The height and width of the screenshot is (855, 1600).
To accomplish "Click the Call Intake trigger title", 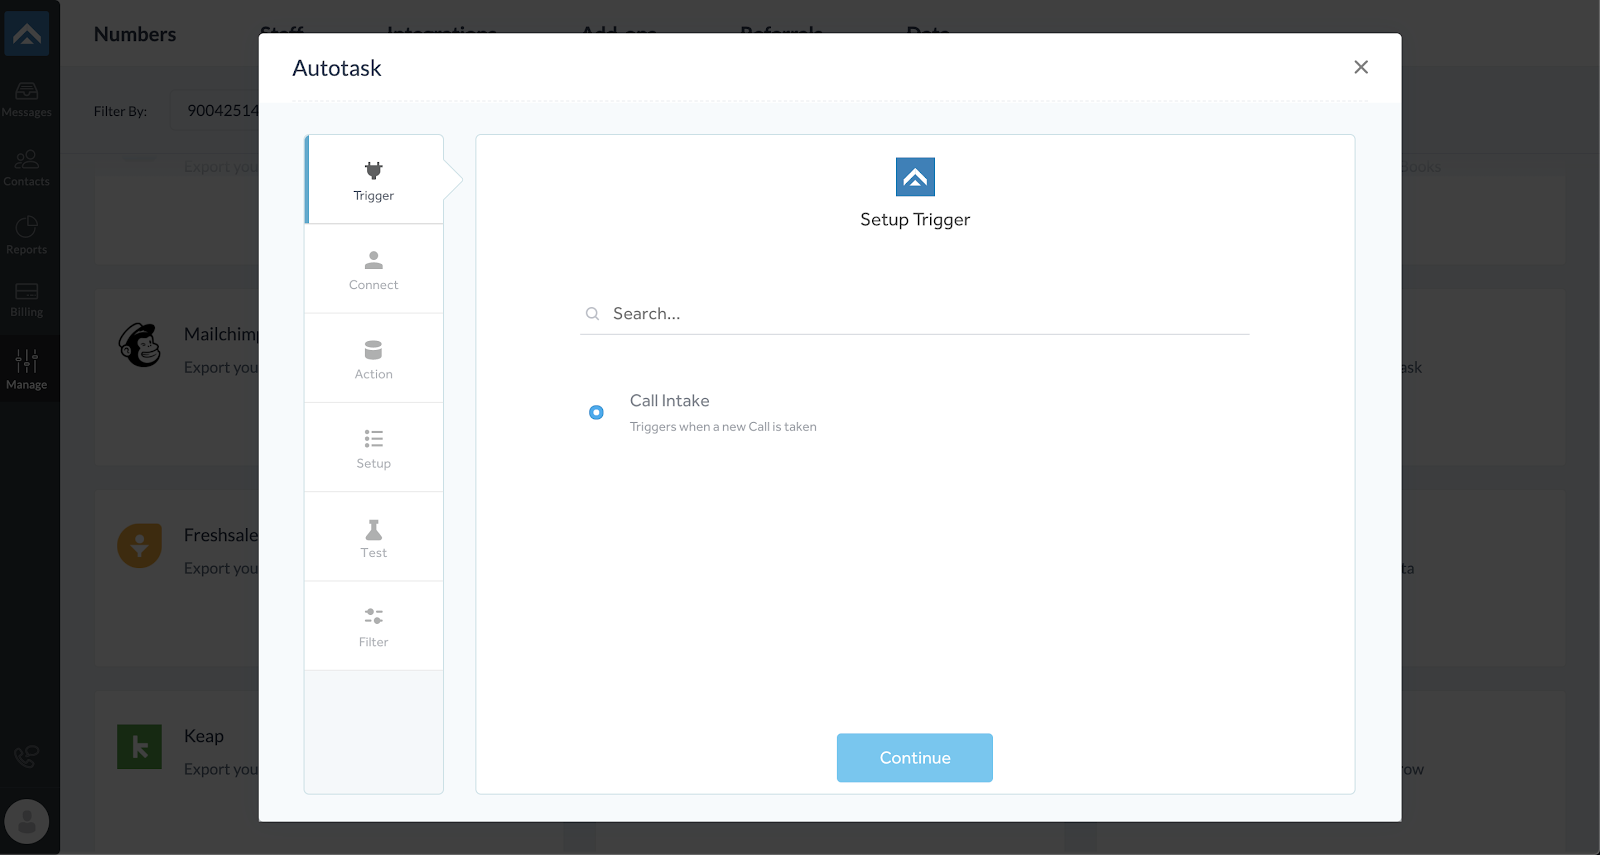I will click(670, 401).
